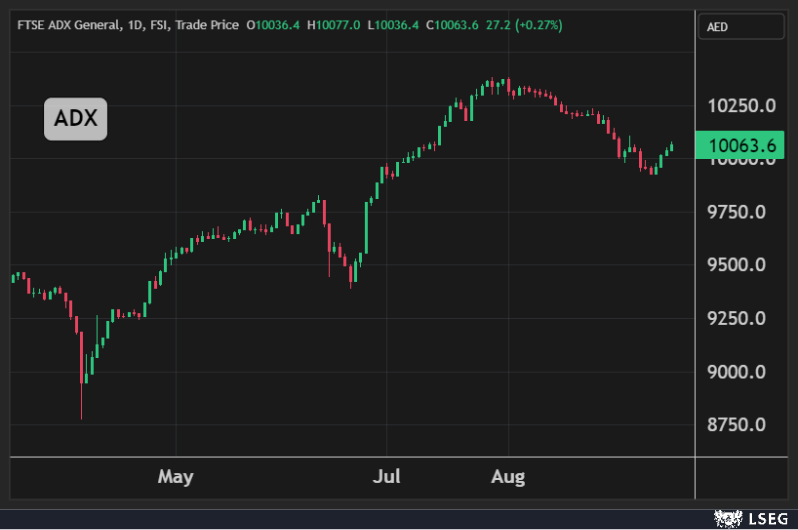The height and width of the screenshot is (530, 798).
Task: Click the May label on time axis
Action: (x=175, y=476)
